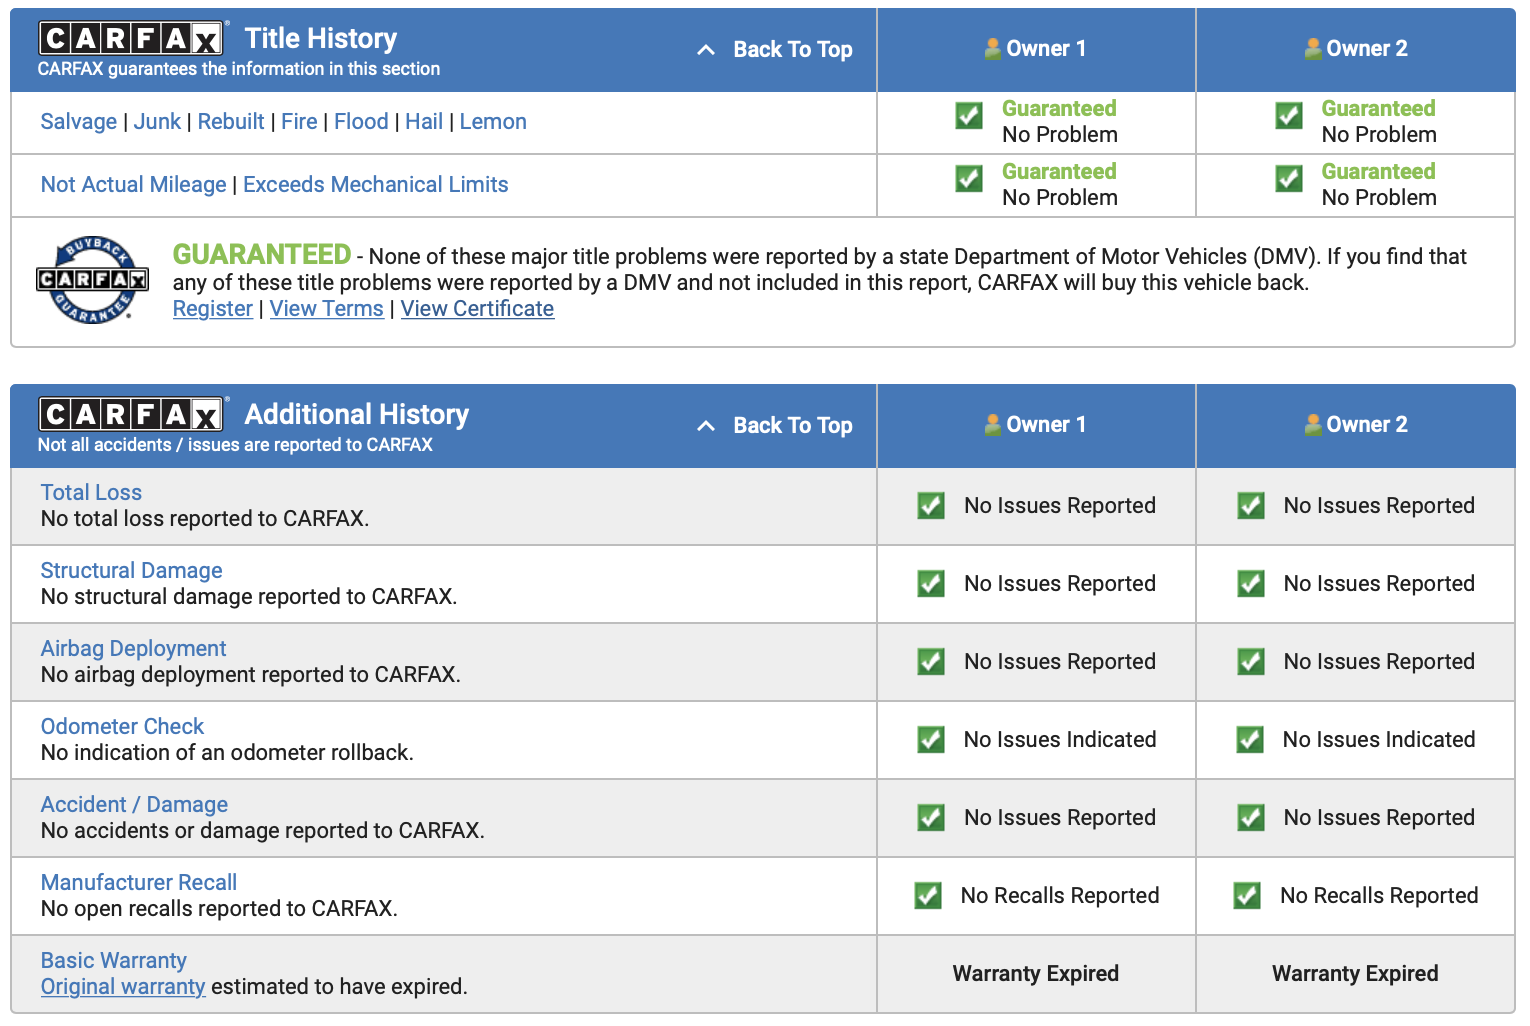This screenshot has width=1530, height=1026.
Task: Click the View Certificate link
Action: pos(477,308)
